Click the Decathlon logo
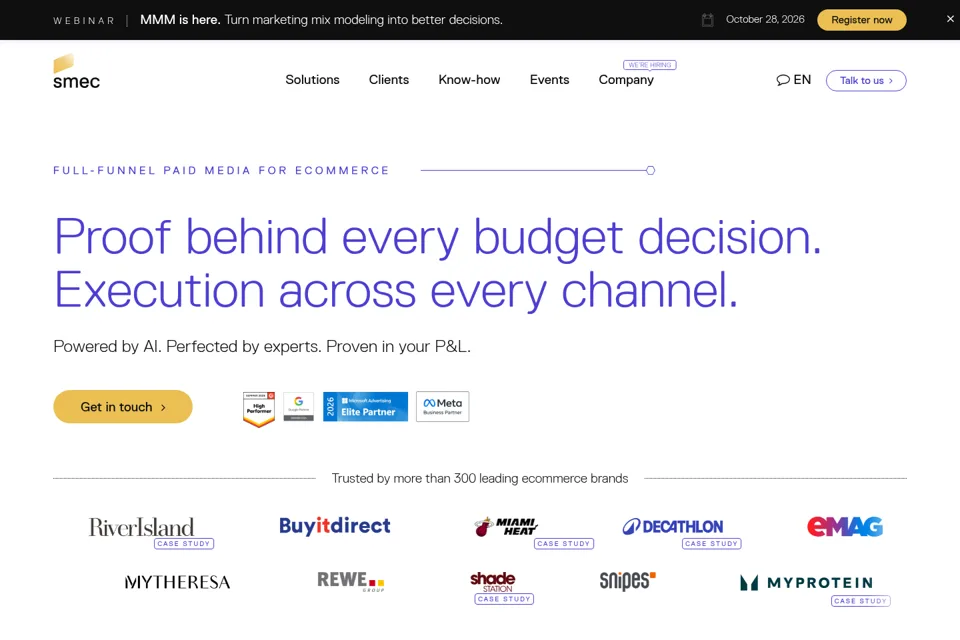The height and width of the screenshot is (640, 960). 673,526
